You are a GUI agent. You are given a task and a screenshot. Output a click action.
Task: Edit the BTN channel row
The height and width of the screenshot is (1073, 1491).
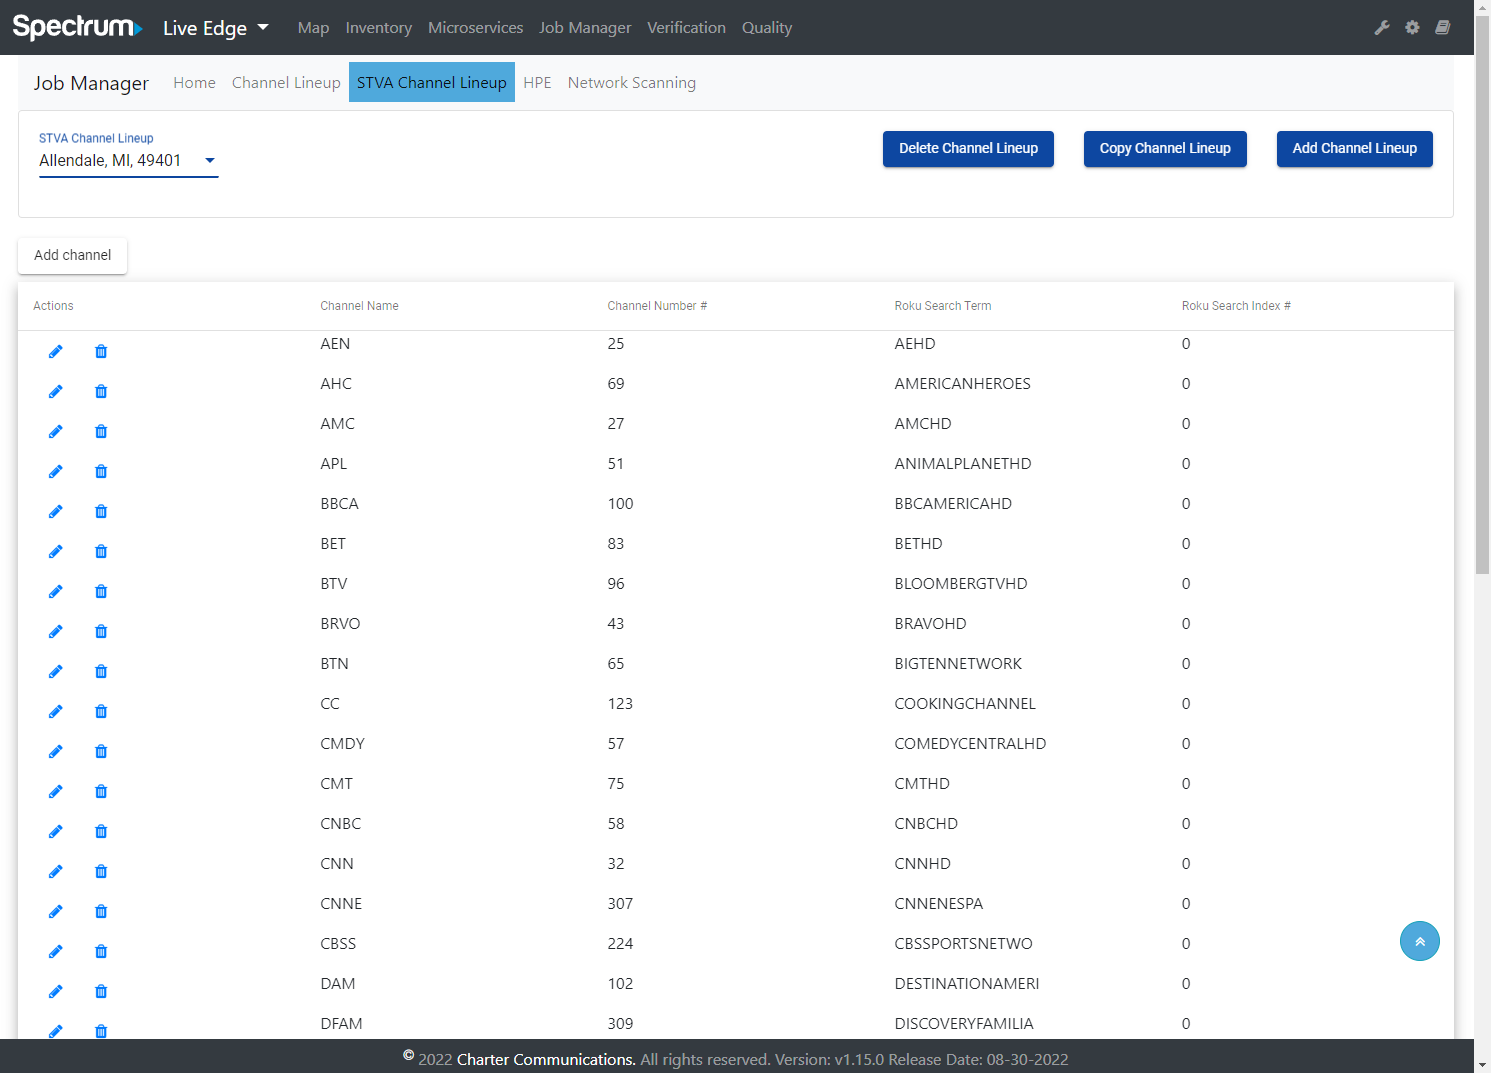point(56,671)
